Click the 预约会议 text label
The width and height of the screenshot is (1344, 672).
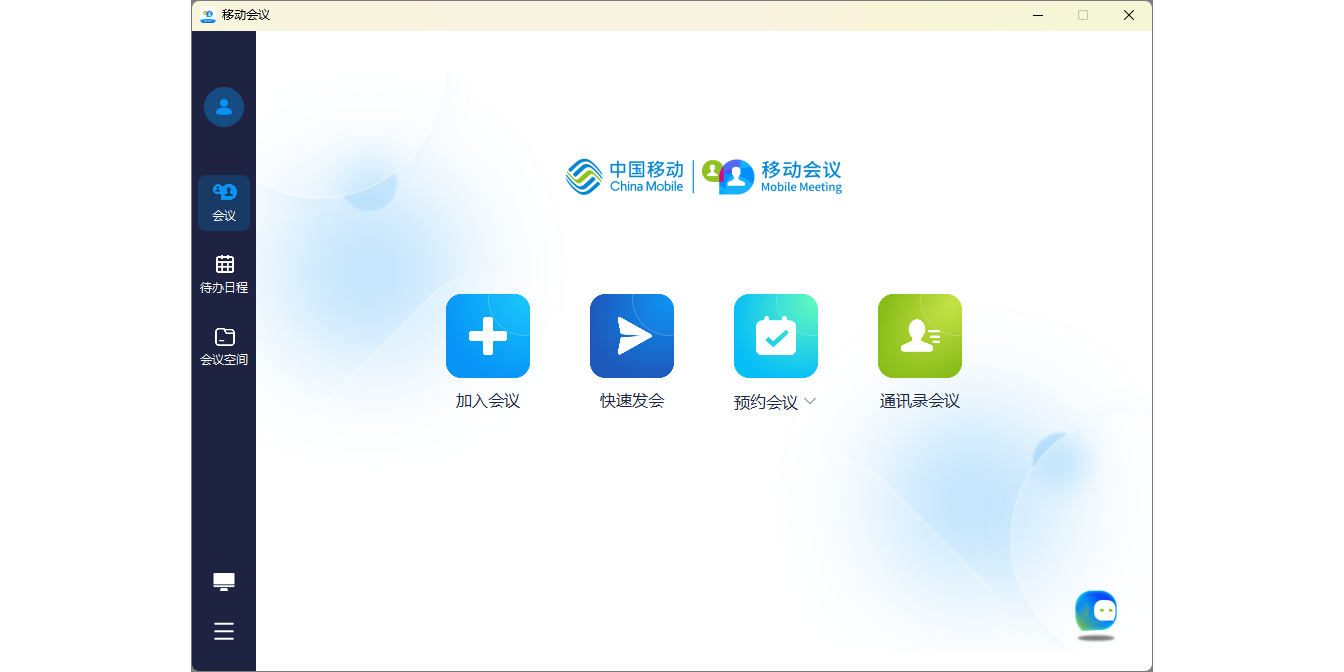click(766, 402)
